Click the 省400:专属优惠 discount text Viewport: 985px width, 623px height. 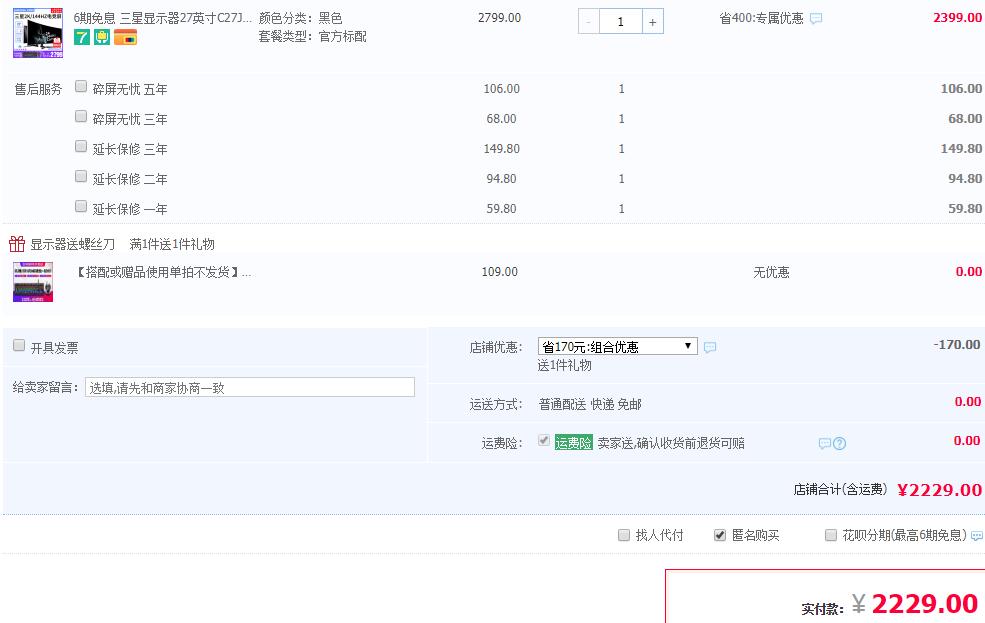pyautogui.click(x=761, y=19)
